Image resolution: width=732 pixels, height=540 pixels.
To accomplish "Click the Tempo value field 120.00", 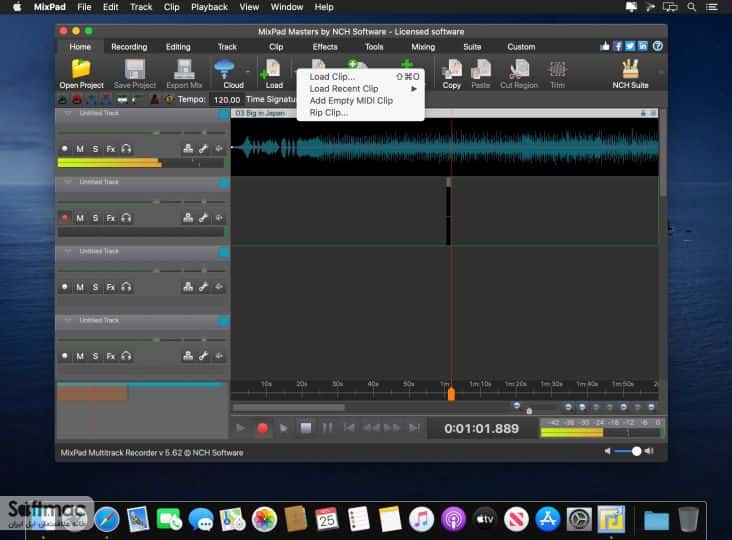I will pyautogui.click(x=226, y=100).
